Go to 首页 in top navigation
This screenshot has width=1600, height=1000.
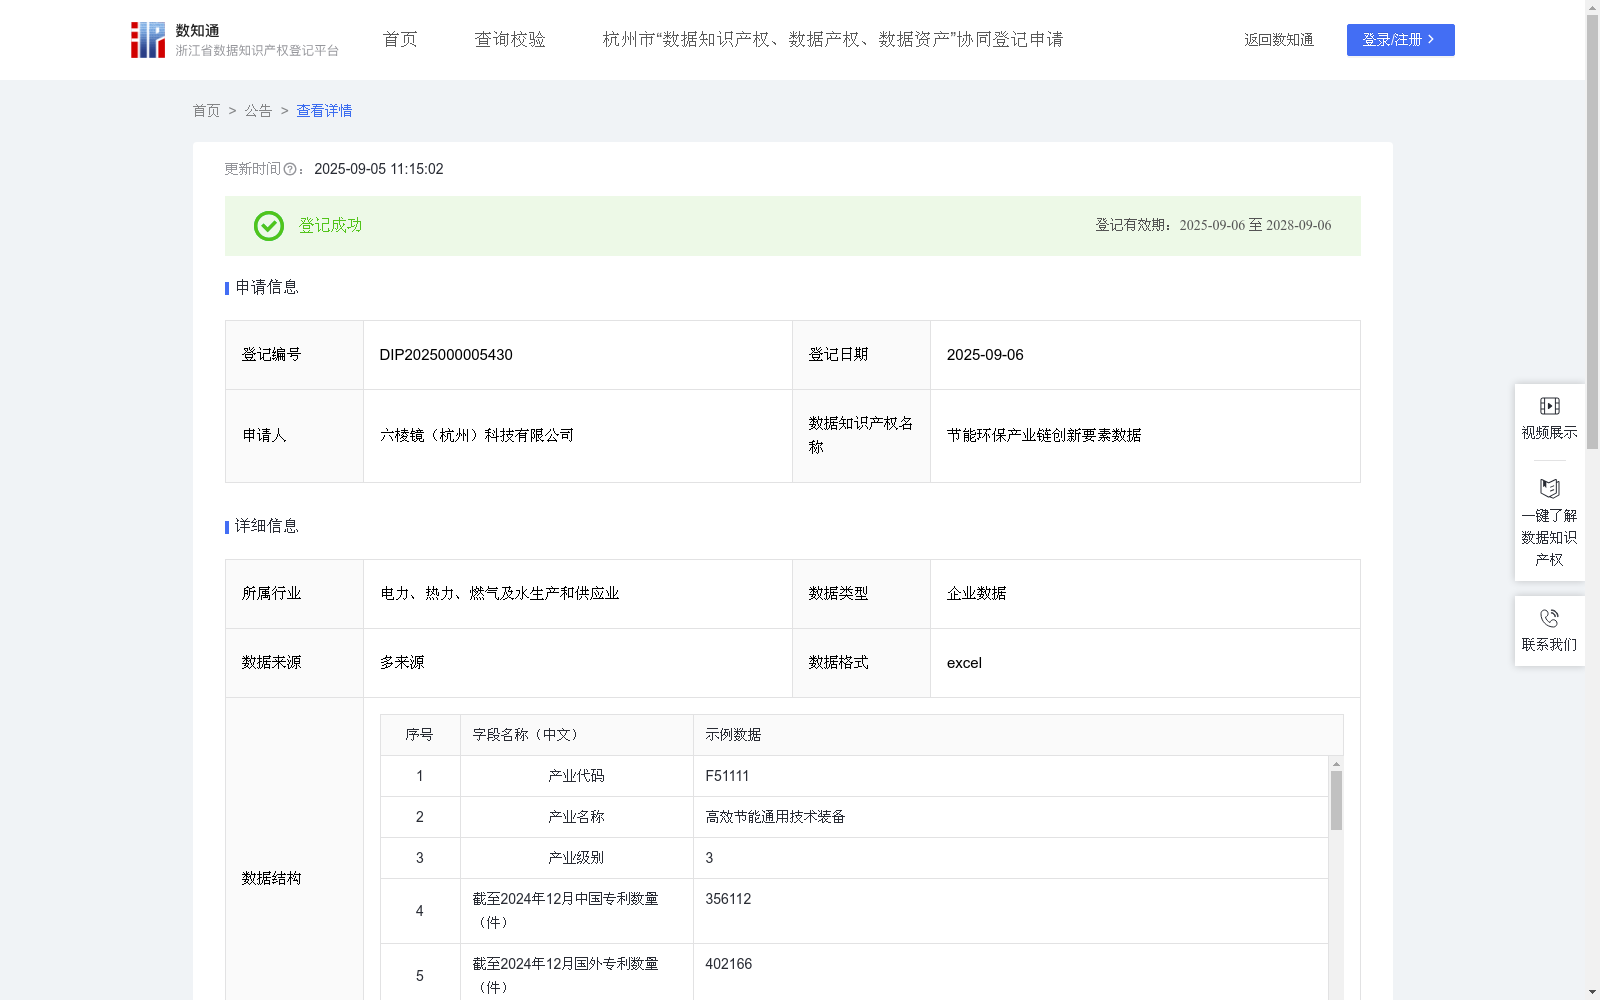[x=400, y=40]
